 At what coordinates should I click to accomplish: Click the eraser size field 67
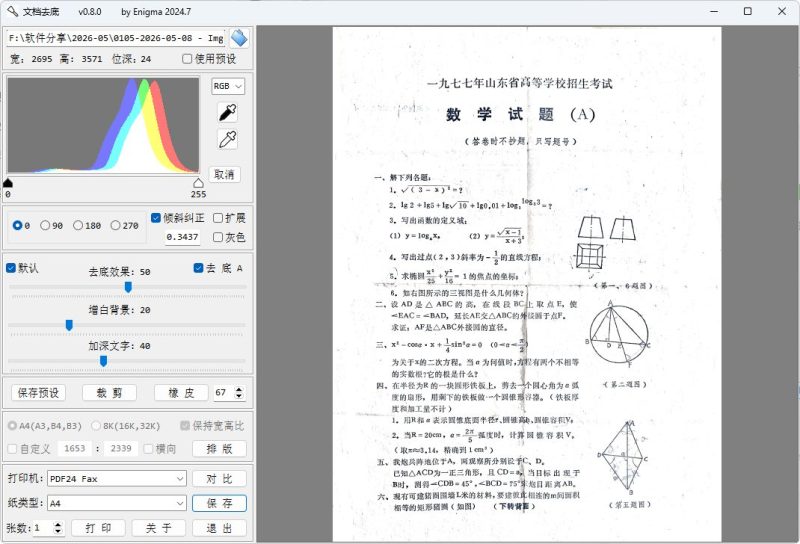click(223, 392)
